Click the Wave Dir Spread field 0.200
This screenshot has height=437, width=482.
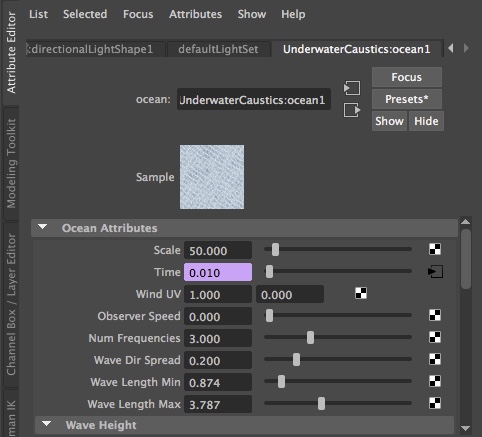click(218, 360)
